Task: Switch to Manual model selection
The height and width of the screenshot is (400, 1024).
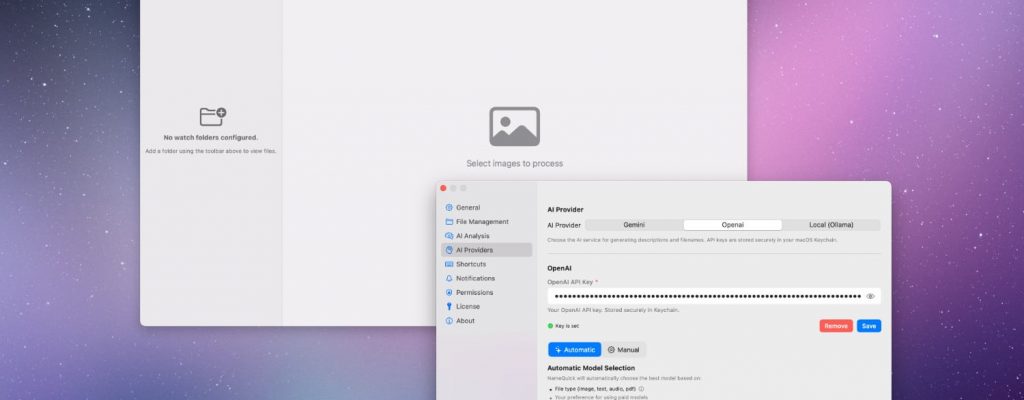Action: pos(624,350)
